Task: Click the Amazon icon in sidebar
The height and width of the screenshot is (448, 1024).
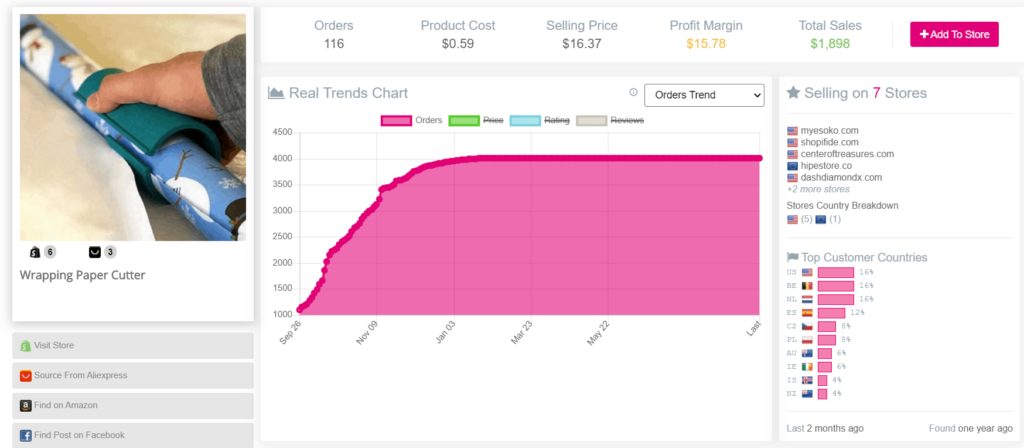Action: (x=25, y=406)
